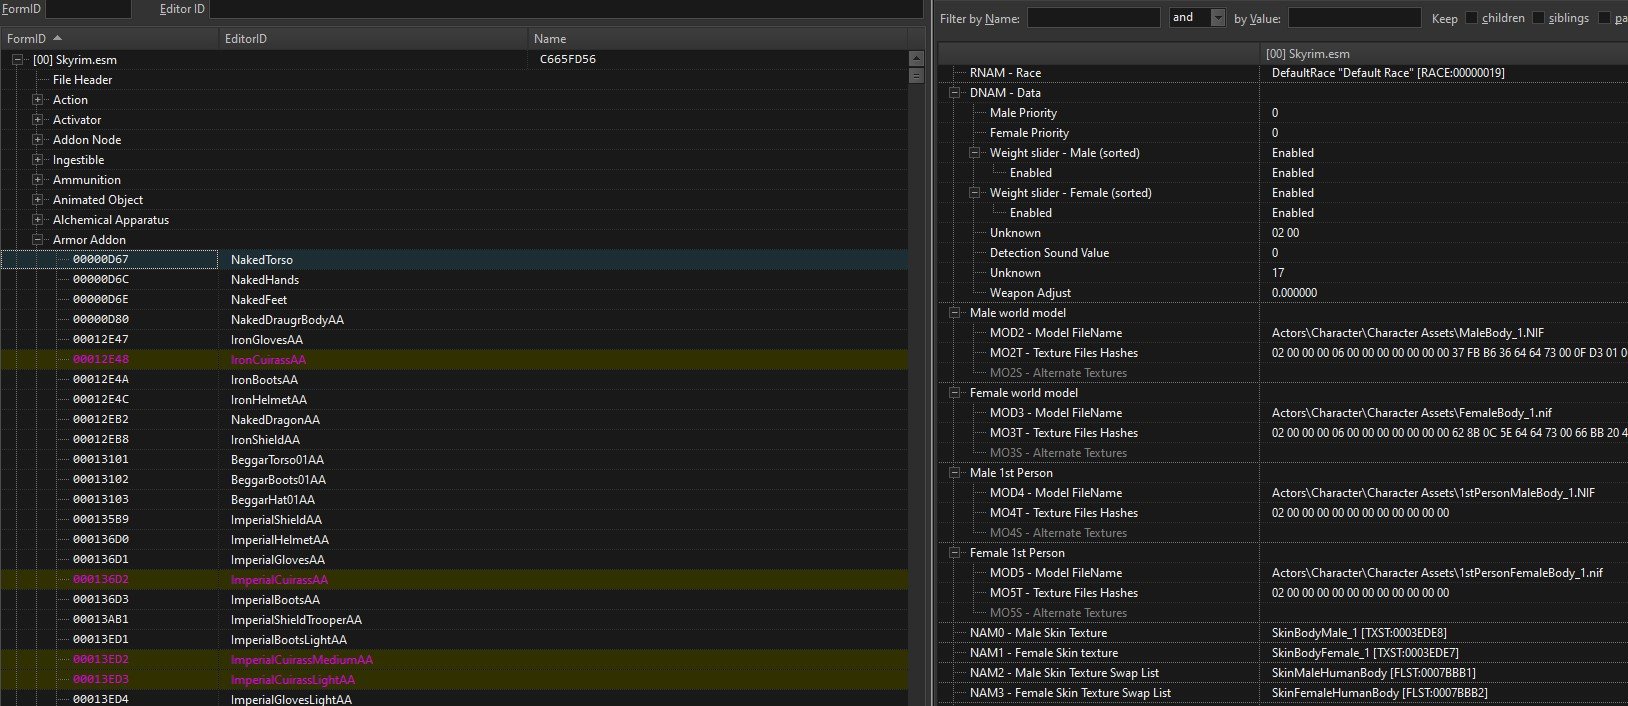This screenshot has height=706, width=1628.
Task: Collapse the Male world model section
Action: tap(955, 313)
